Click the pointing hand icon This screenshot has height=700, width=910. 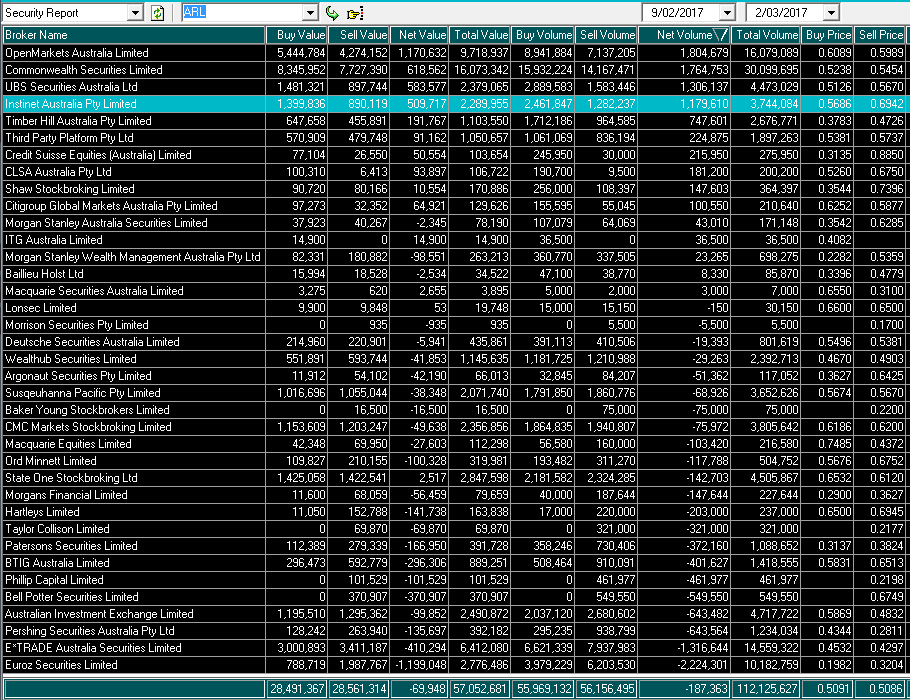pos(355,13)
